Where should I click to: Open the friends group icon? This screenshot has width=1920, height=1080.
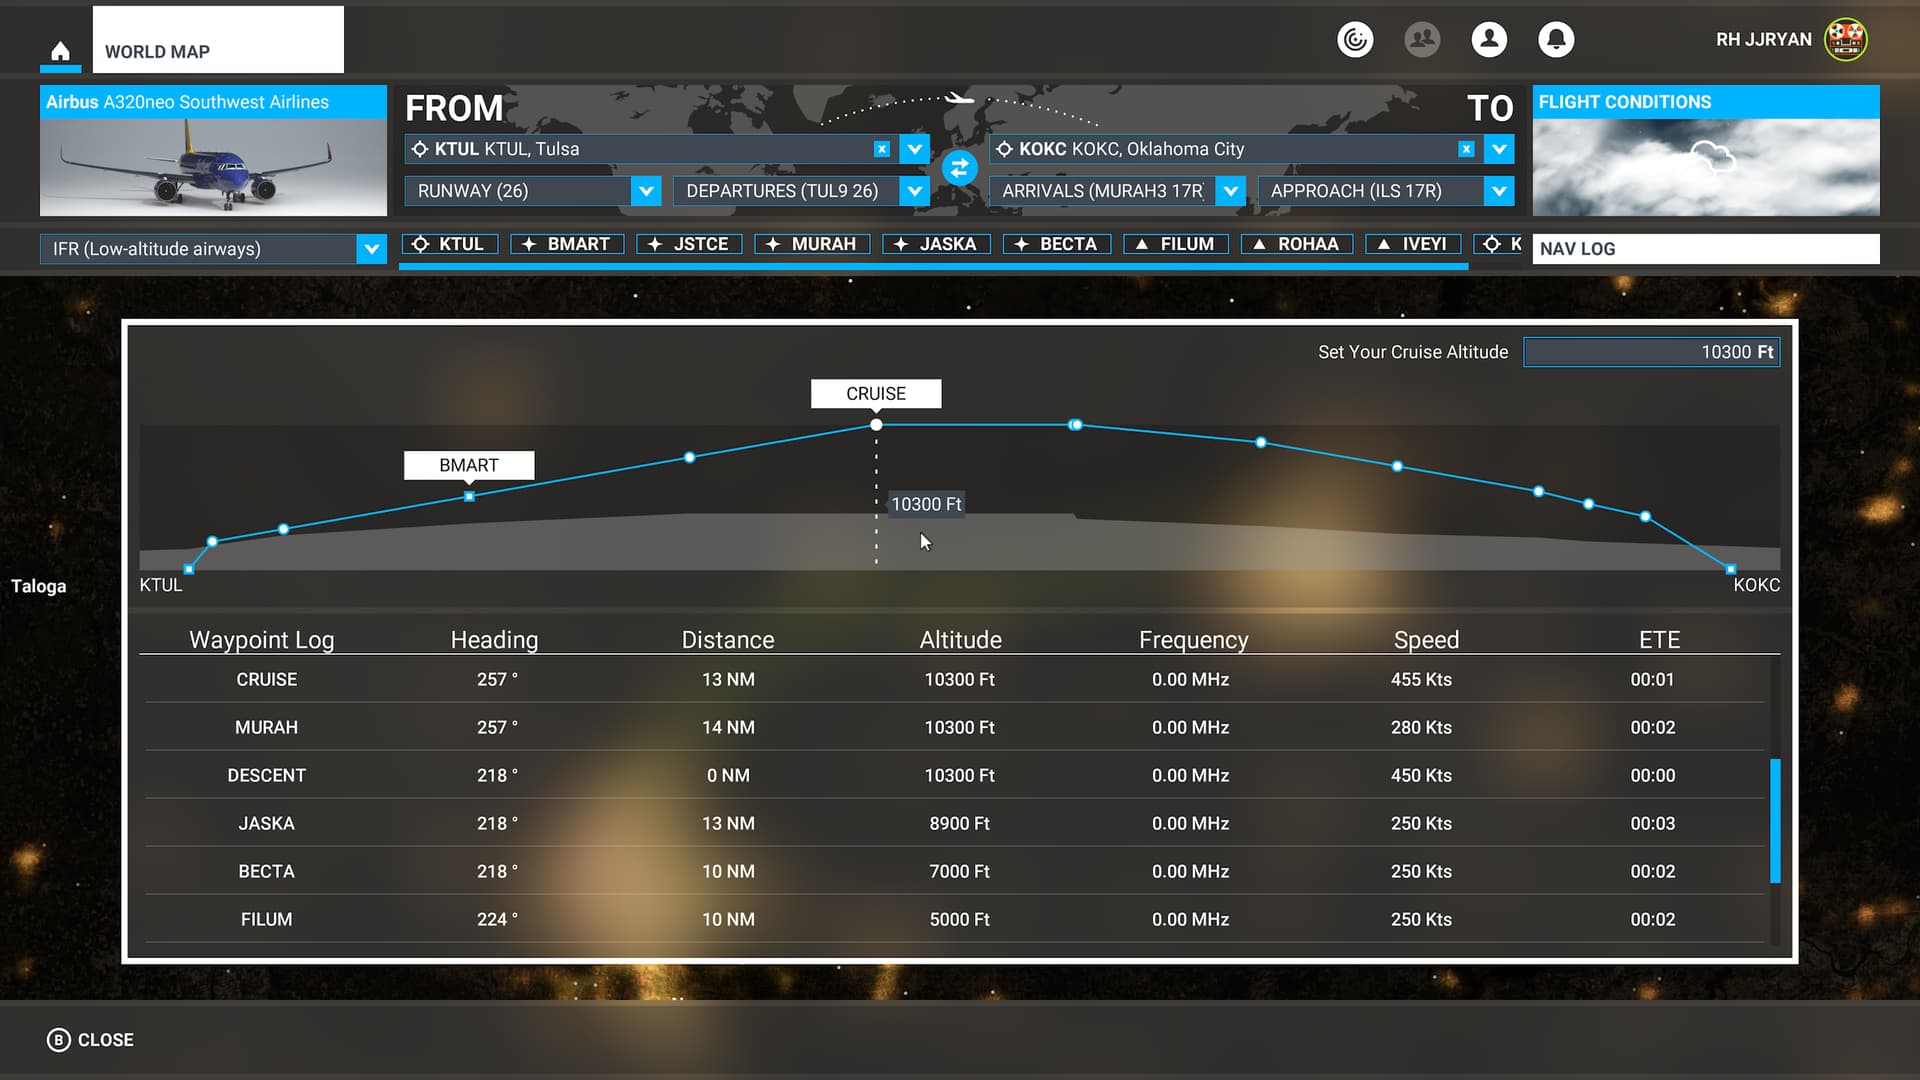1421,39
